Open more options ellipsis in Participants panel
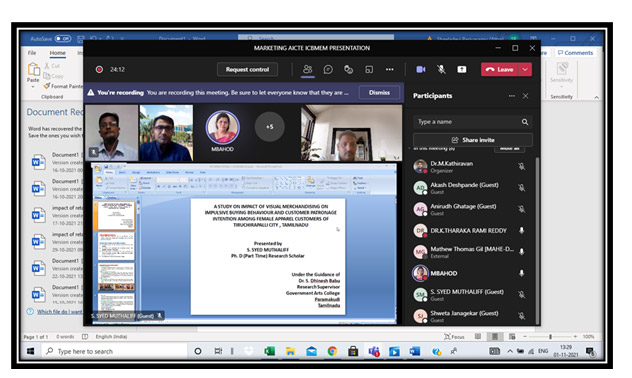 coord(511,96)
